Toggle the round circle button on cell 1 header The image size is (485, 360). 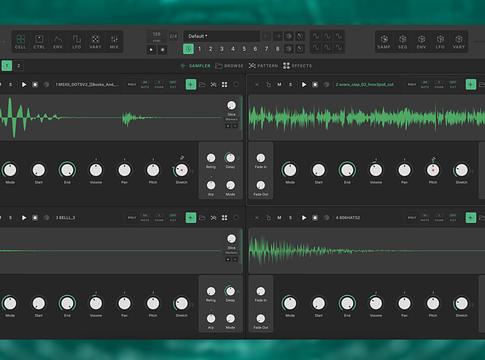[x=236, y=85]
